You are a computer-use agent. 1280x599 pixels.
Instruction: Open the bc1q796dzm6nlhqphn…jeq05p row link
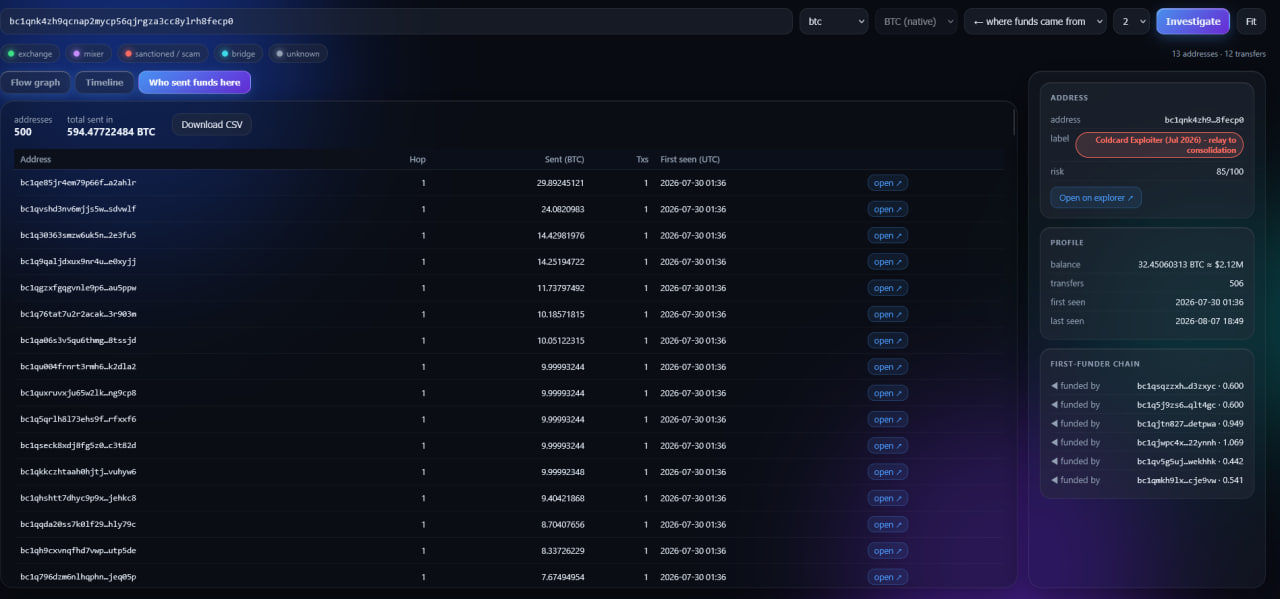(x=887, y=577)
